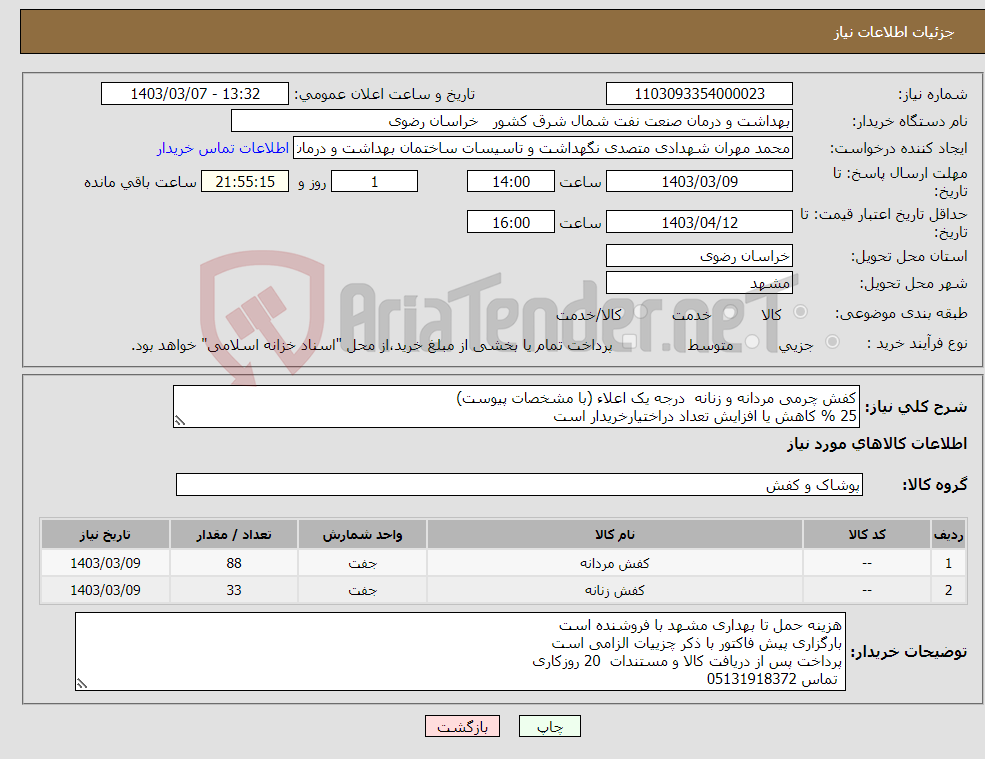Viewport: 985px width, 759px height.
Task: Click the unit cell جفت in کفش زنانه row
Action: 362,590
